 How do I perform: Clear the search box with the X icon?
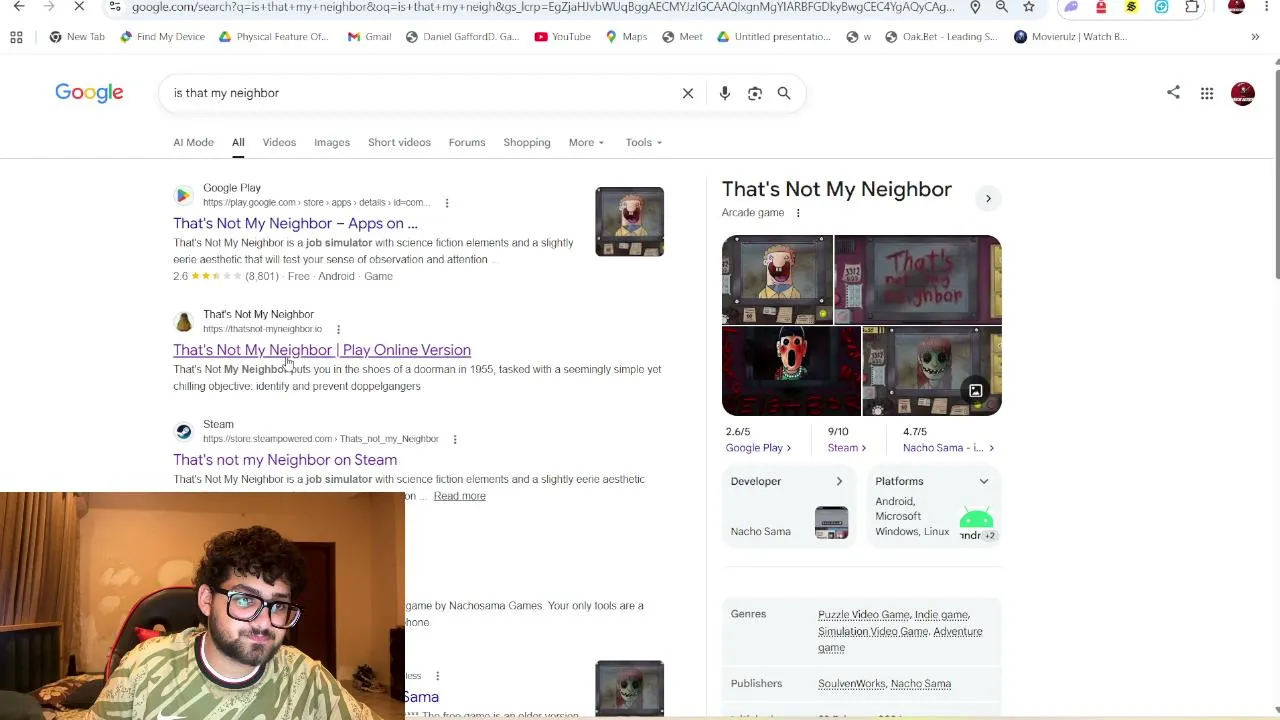tap(688, 93)
